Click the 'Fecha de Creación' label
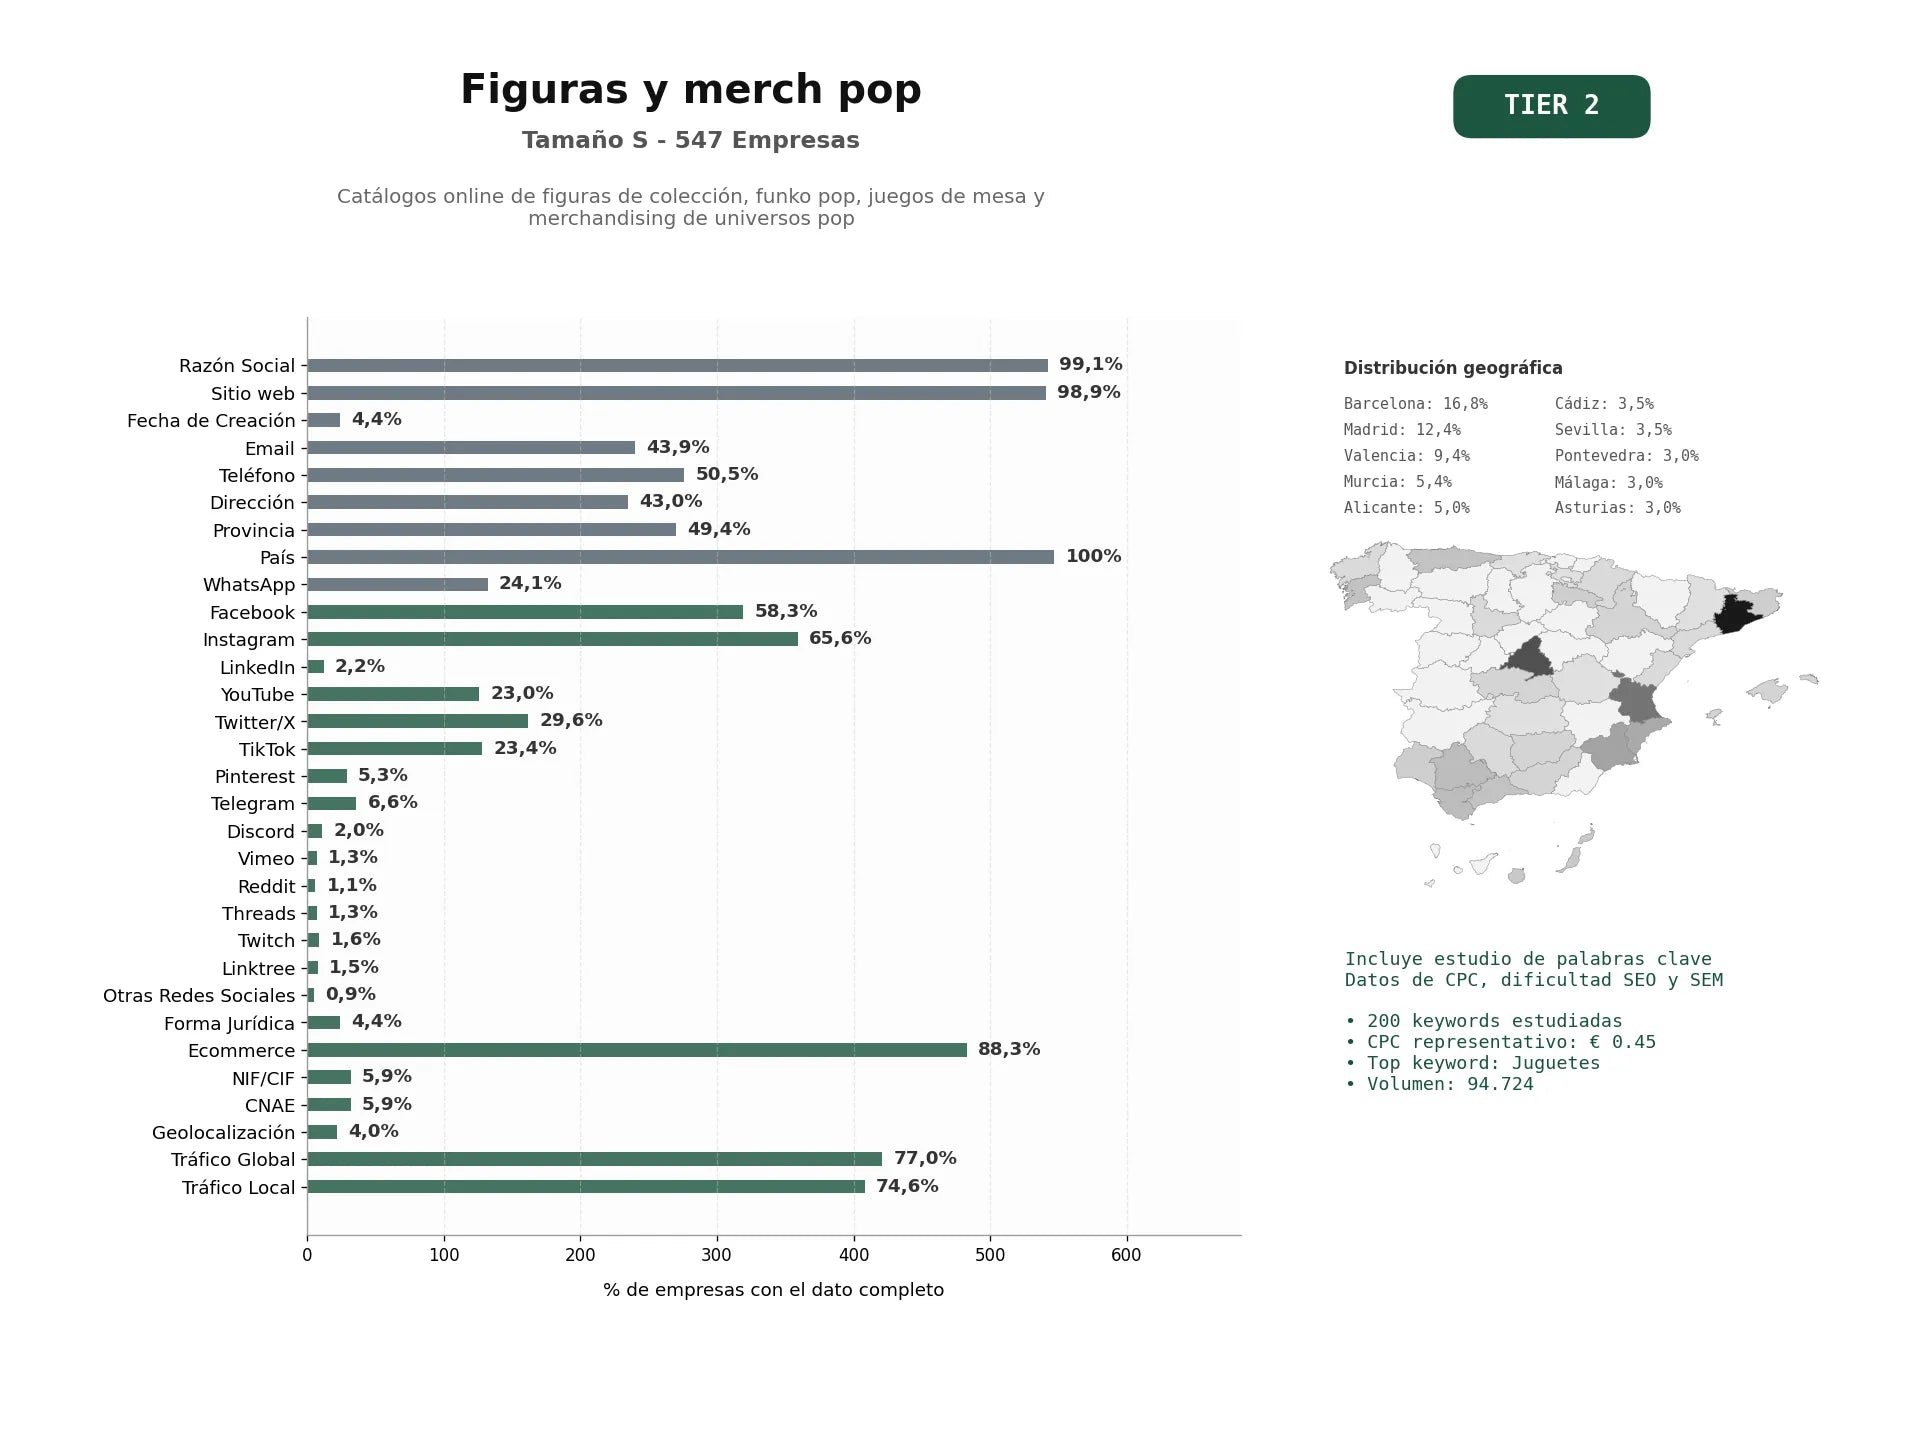The width and height of the screenshot is (1920, 1440). click(x=211, y=421)
